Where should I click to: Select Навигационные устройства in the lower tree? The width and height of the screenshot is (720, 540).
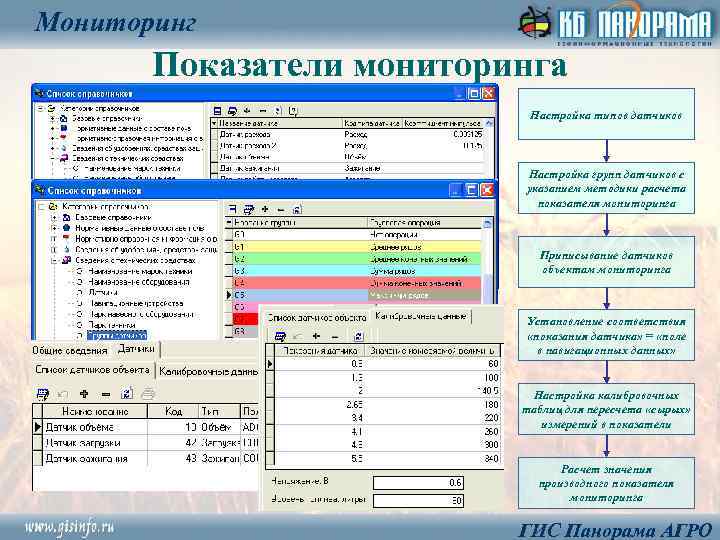click(136, 304)
